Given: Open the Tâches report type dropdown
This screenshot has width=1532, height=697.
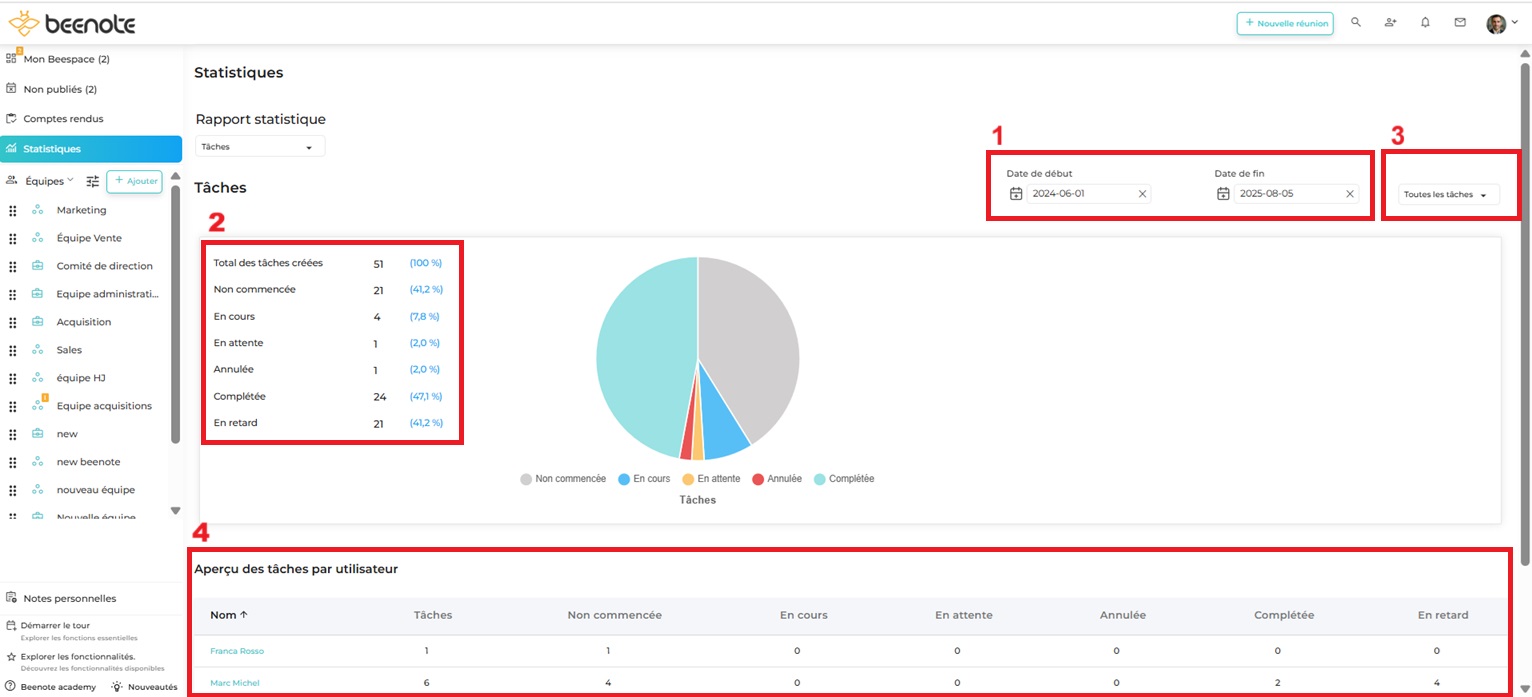Looking at the screenshot, I should pyautogui.click(x=259, y=147).
